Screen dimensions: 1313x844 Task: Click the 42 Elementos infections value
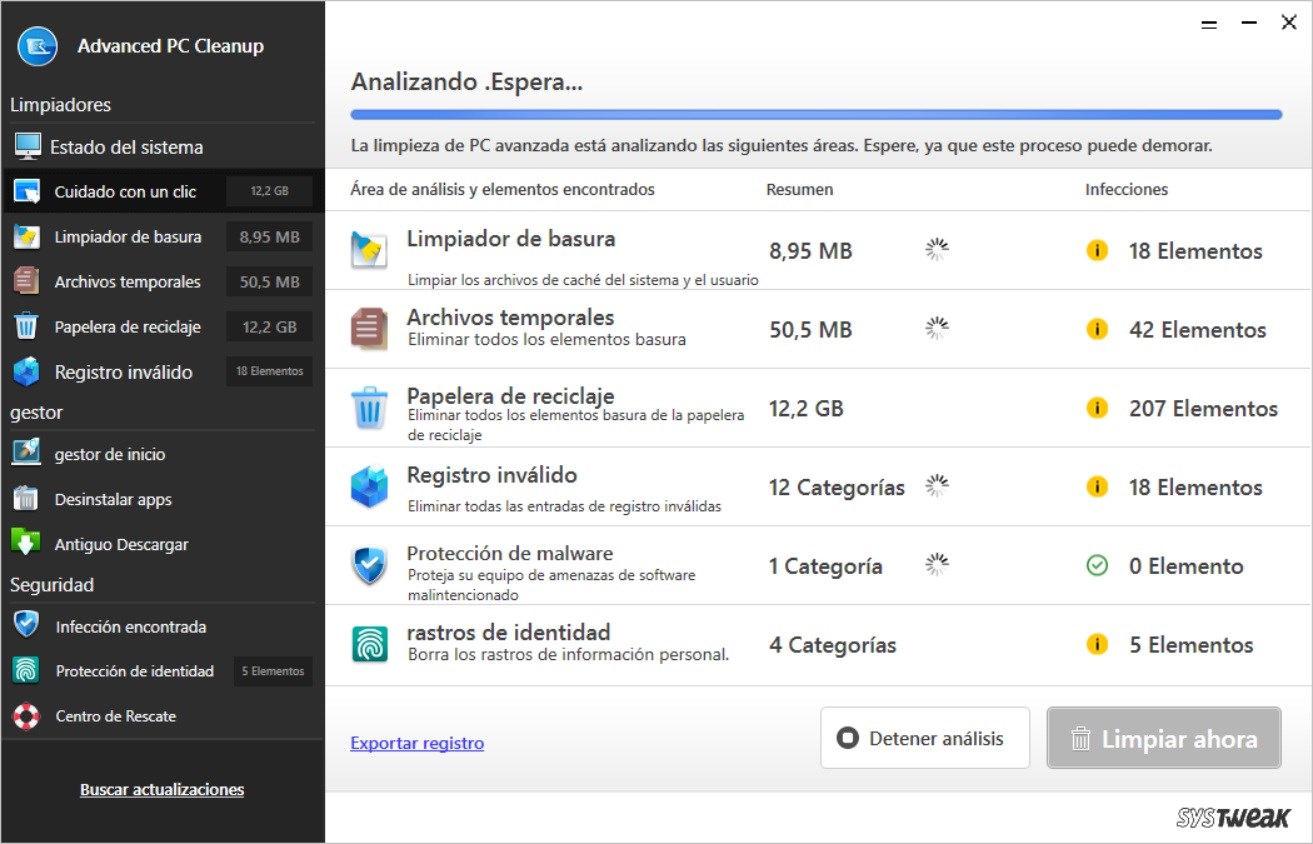(1198, 329)
